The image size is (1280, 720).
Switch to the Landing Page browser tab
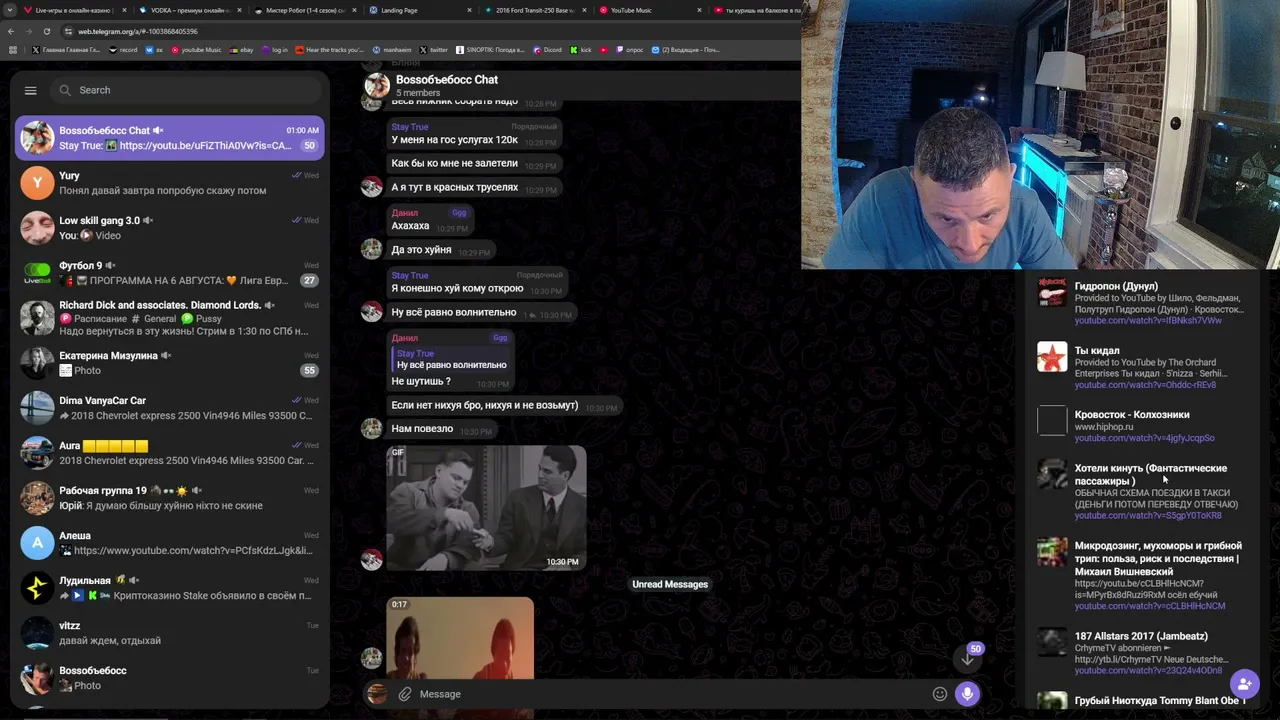413,10
